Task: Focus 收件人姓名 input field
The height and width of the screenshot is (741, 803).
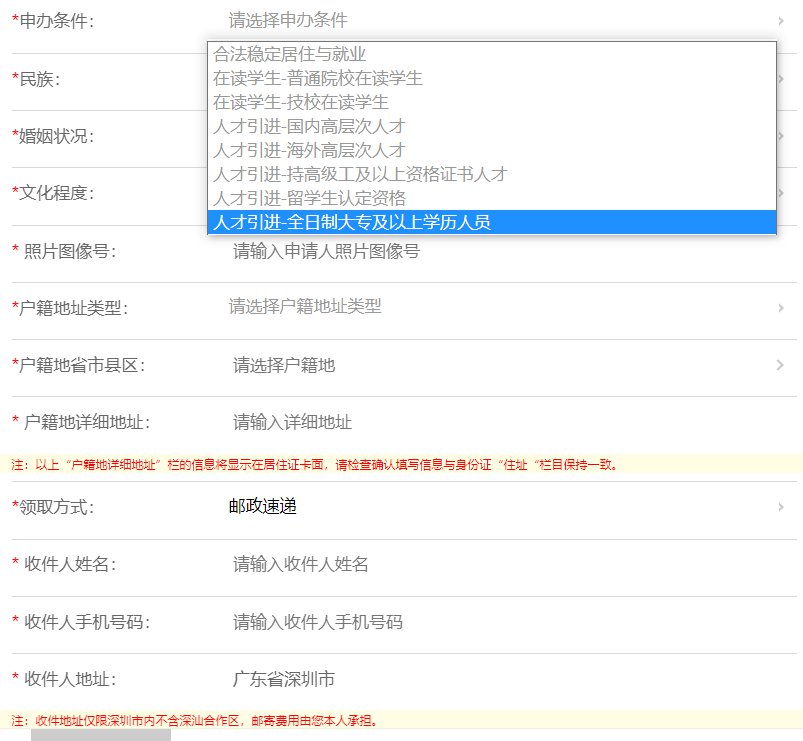Action: pyautogui.click(x=510, y=564)
